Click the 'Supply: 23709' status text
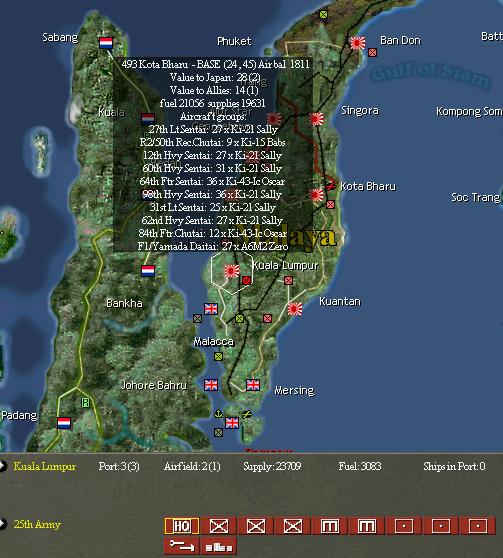The width and height of the screenshot is (503, 558). [x=272, y=466]
